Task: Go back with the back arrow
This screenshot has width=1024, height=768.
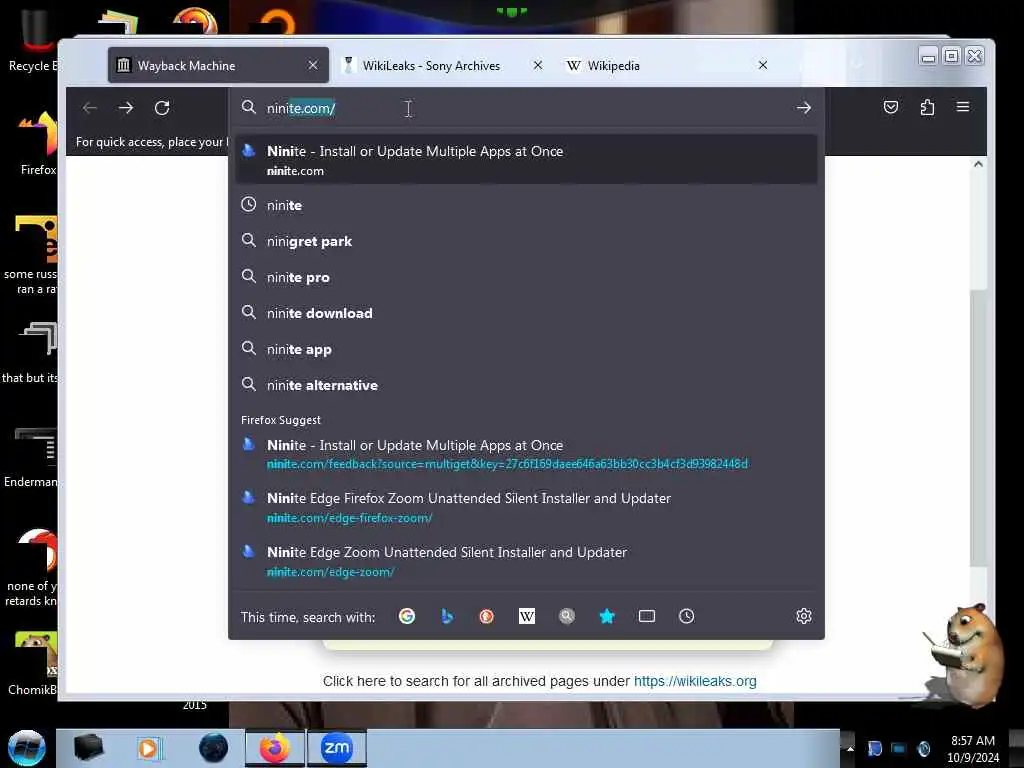Action: [90, 108]
